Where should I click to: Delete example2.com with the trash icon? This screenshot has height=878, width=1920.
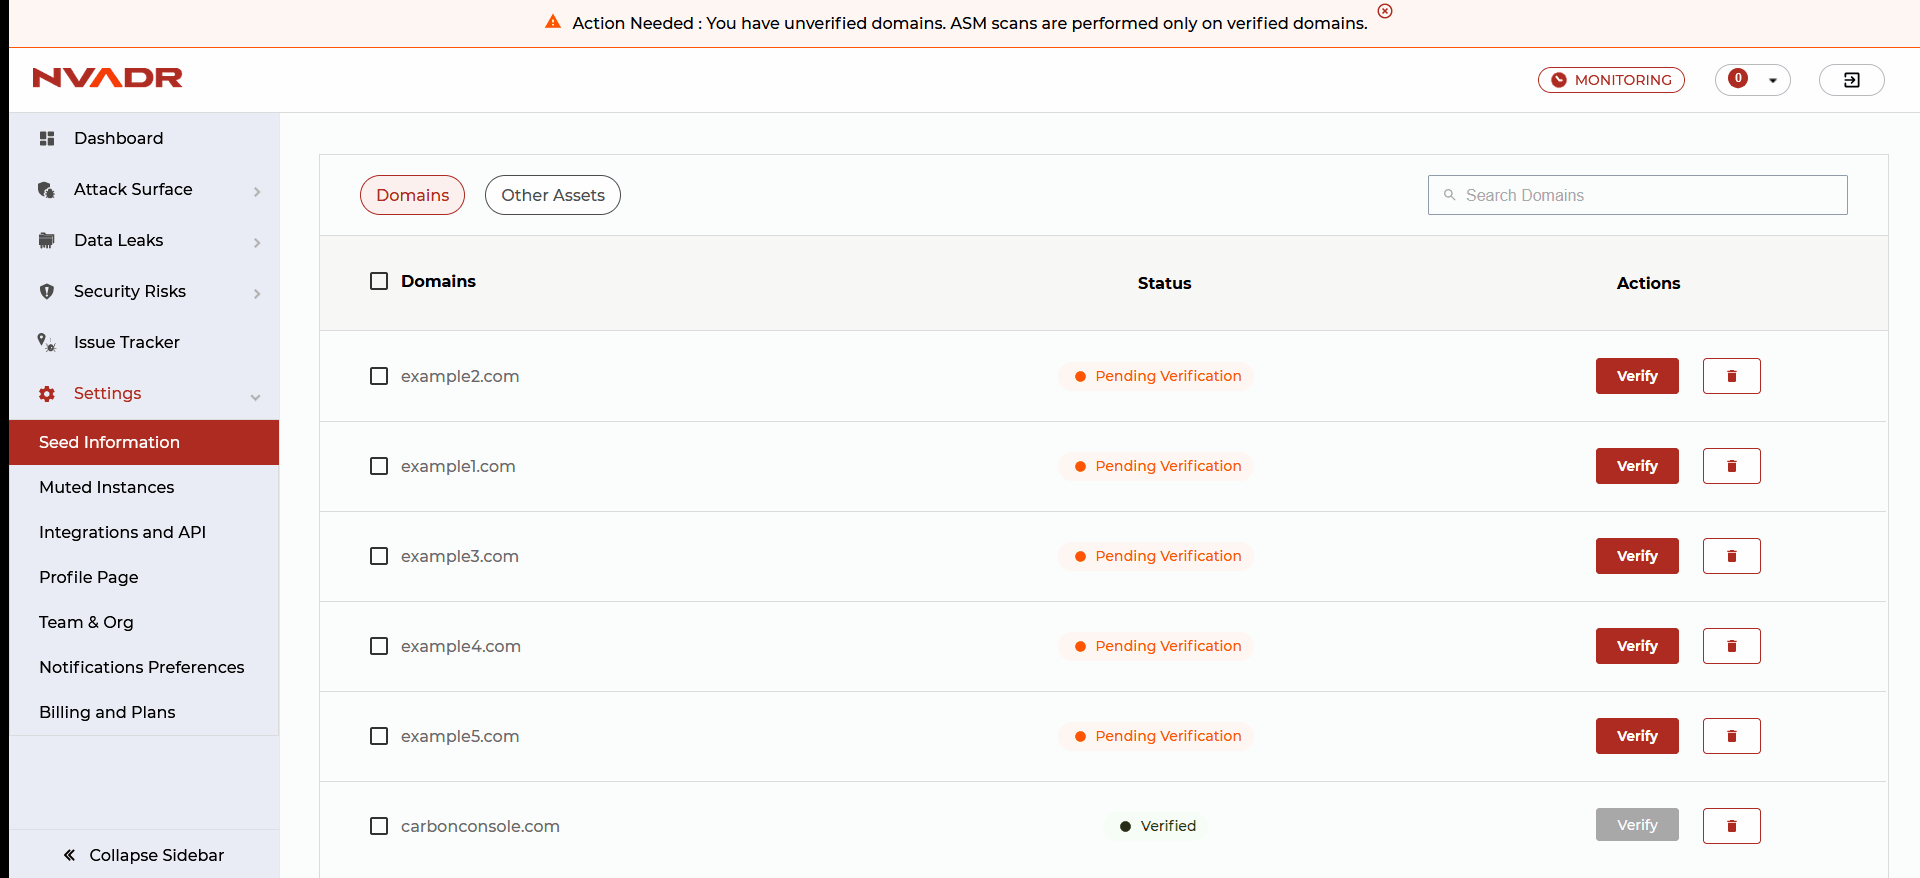click(x=1732, y=376)
